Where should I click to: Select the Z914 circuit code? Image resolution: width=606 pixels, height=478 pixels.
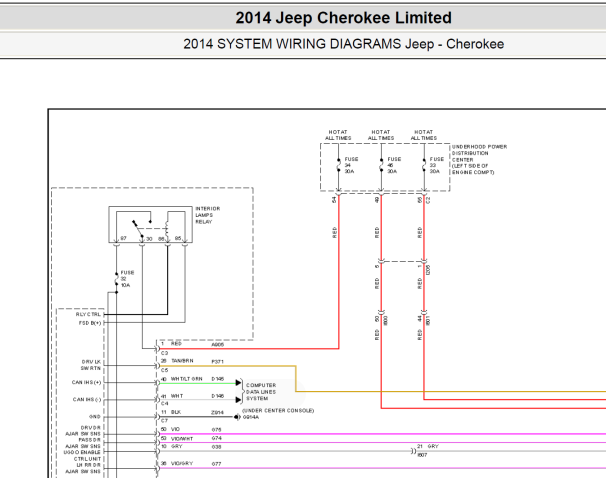[x=218, y=412]
